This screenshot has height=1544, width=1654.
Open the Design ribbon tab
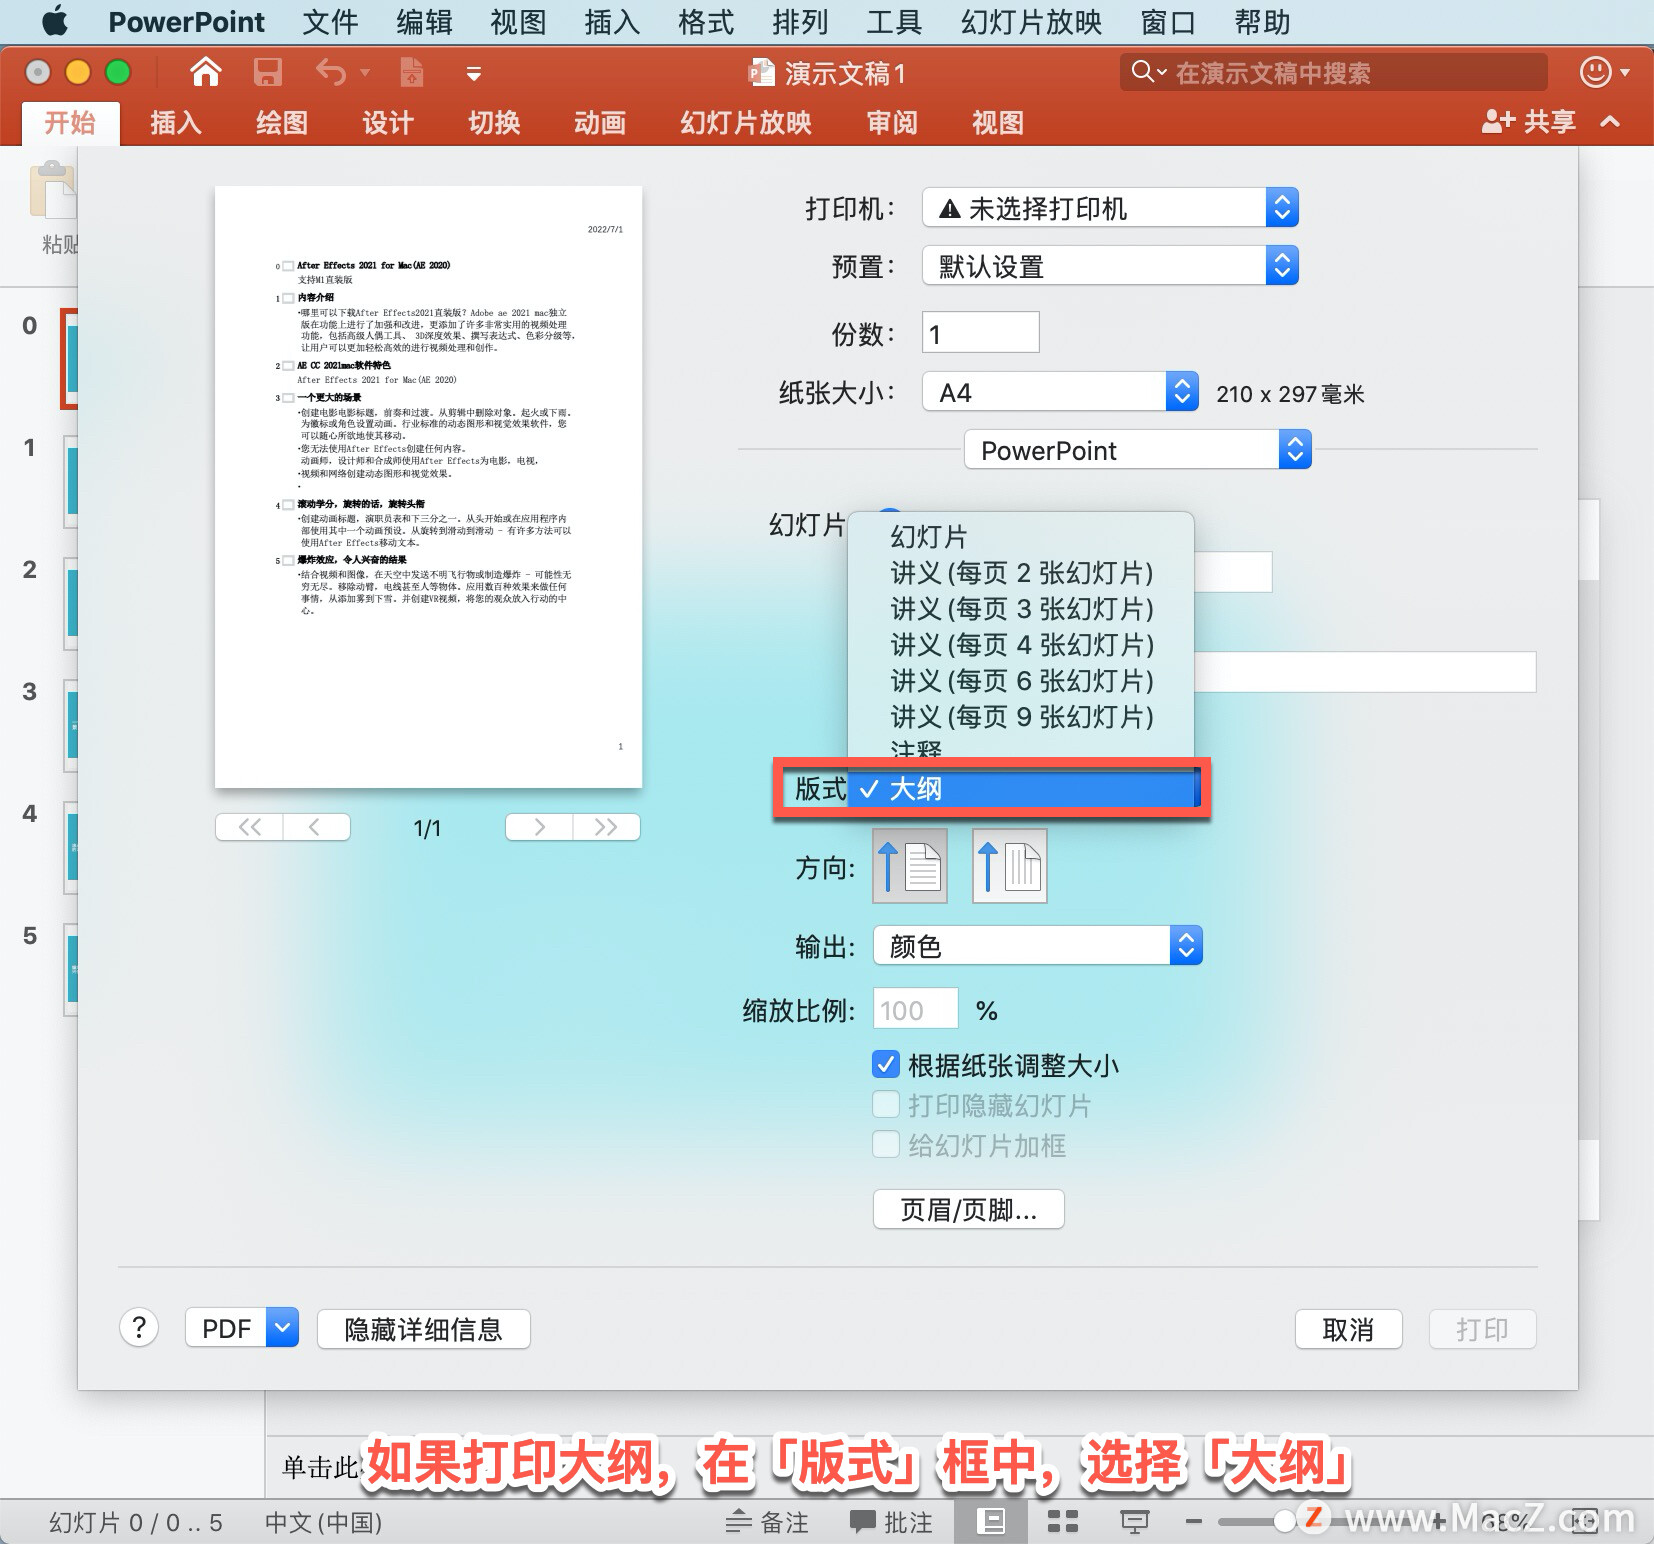388,123
